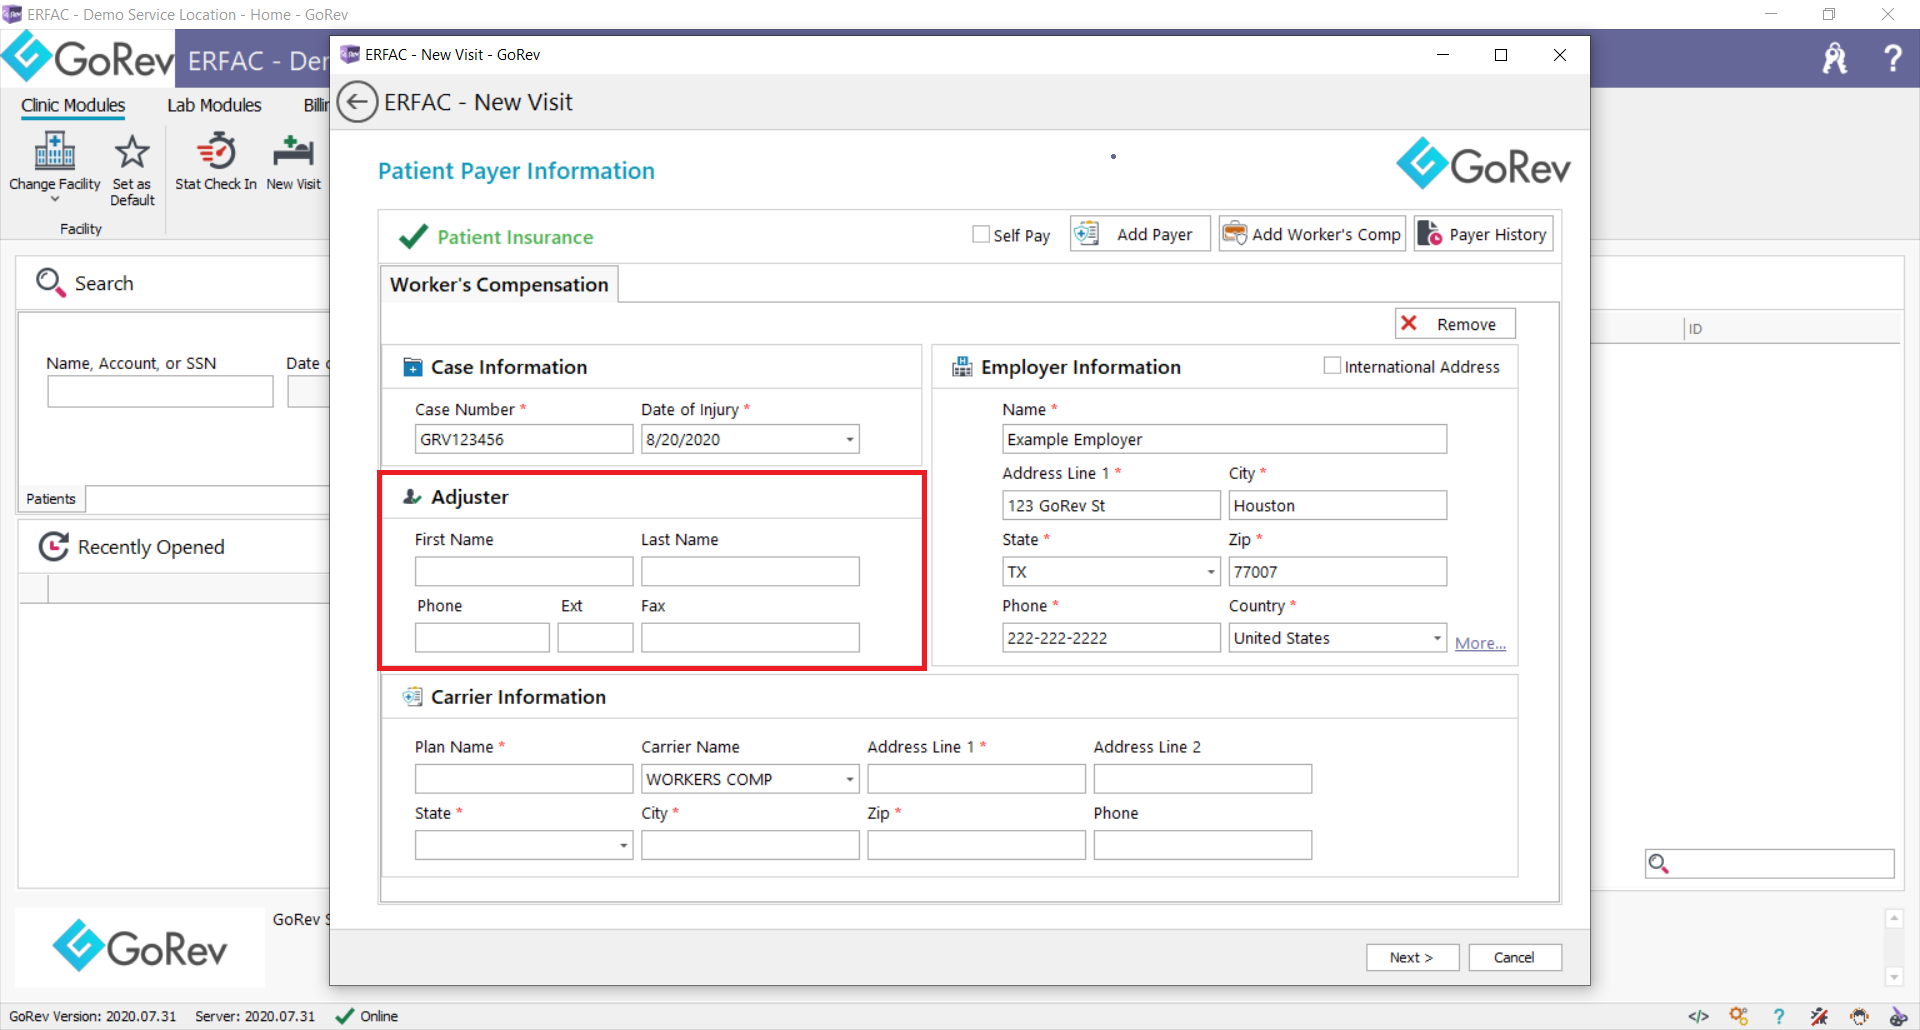The image size is (1920, 1030).
Task: Expand the Carrier Name WORKERS COMP dropdown
Action: (849, 779)
